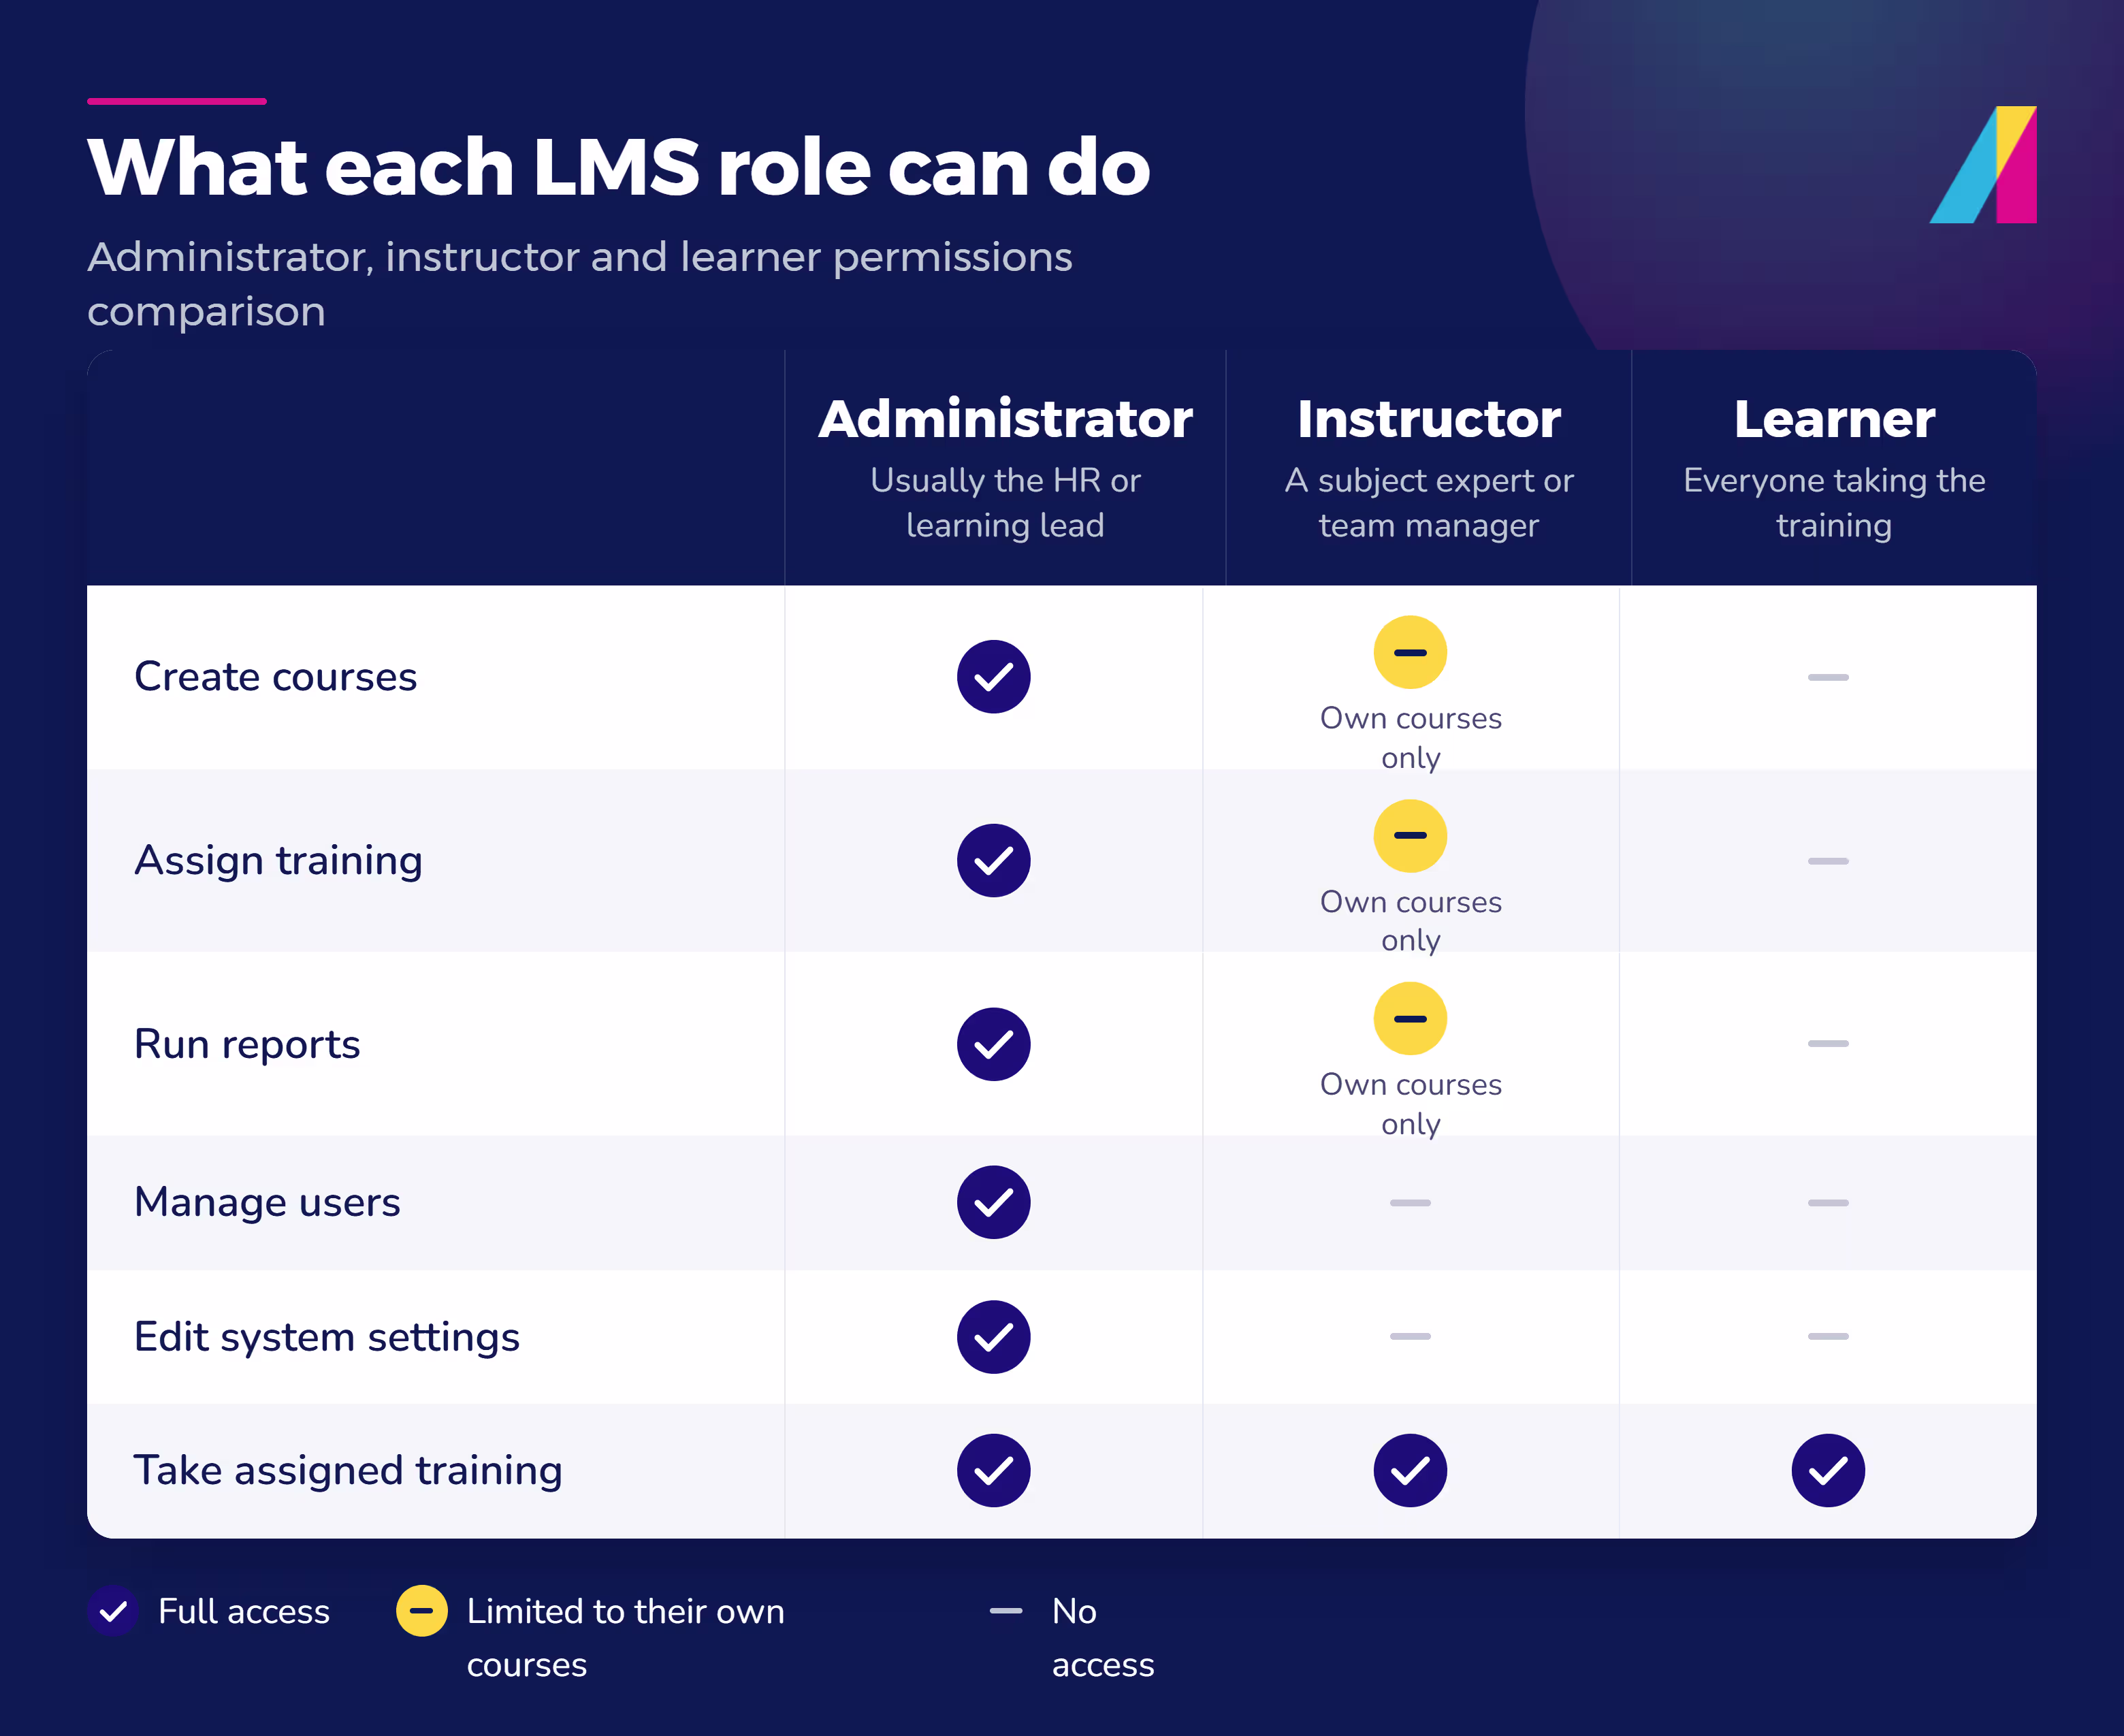Click the 'Run reports' row label
This screenshot has height=1736, width=2124.
tap(247, 1045)
